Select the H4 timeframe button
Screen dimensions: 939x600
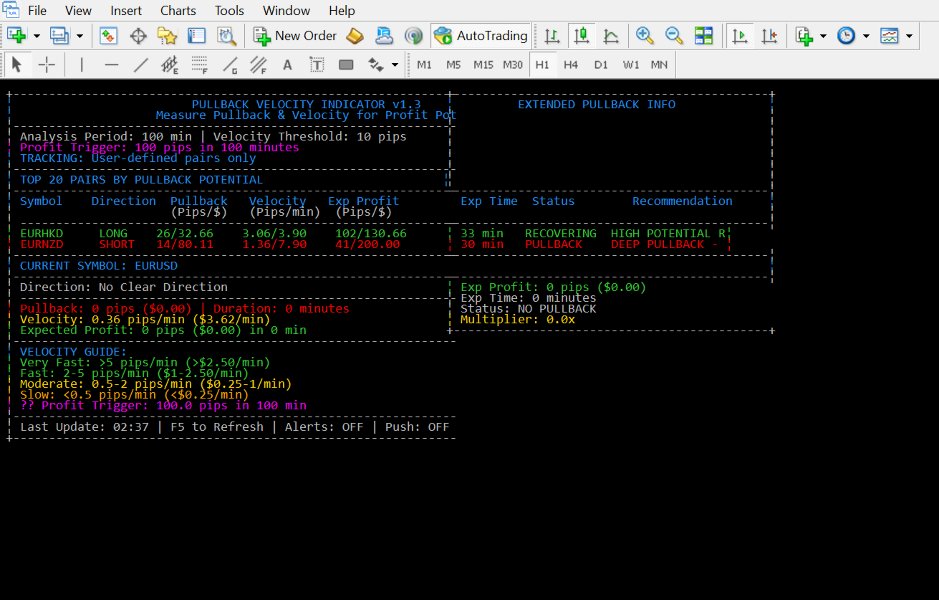click(x=571, y=65)
